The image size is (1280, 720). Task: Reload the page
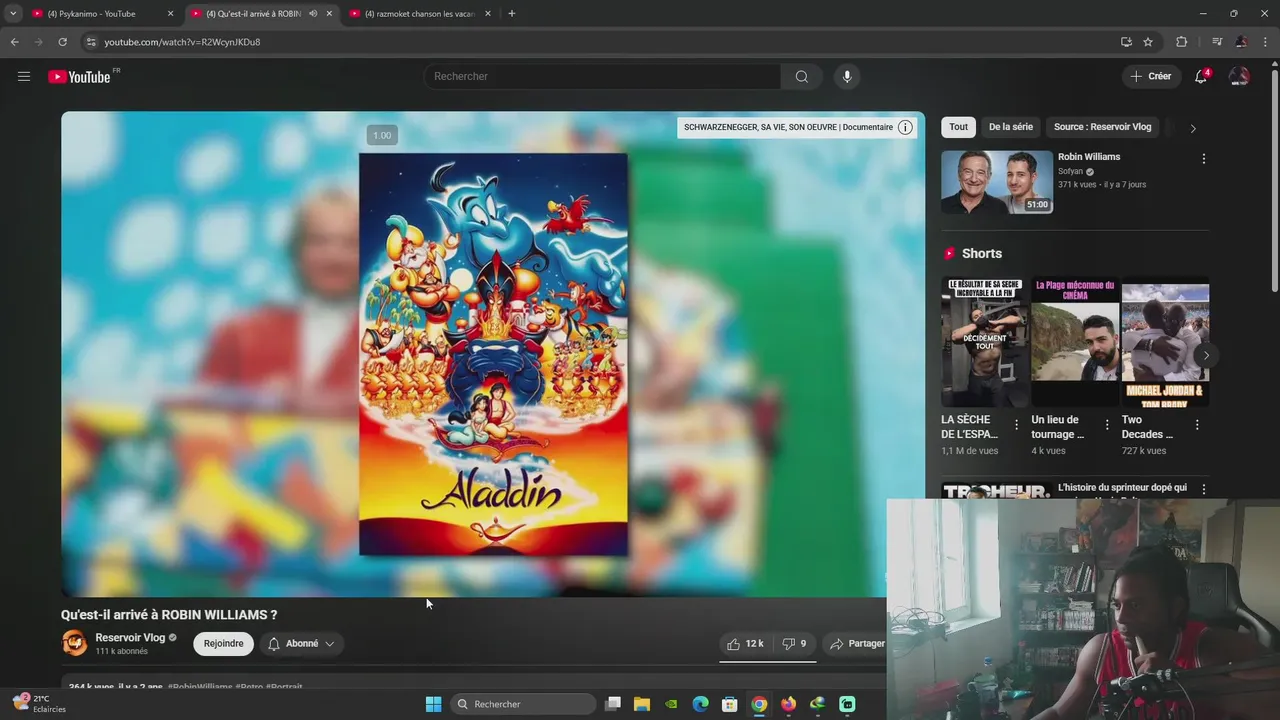(x=62, y=42)
